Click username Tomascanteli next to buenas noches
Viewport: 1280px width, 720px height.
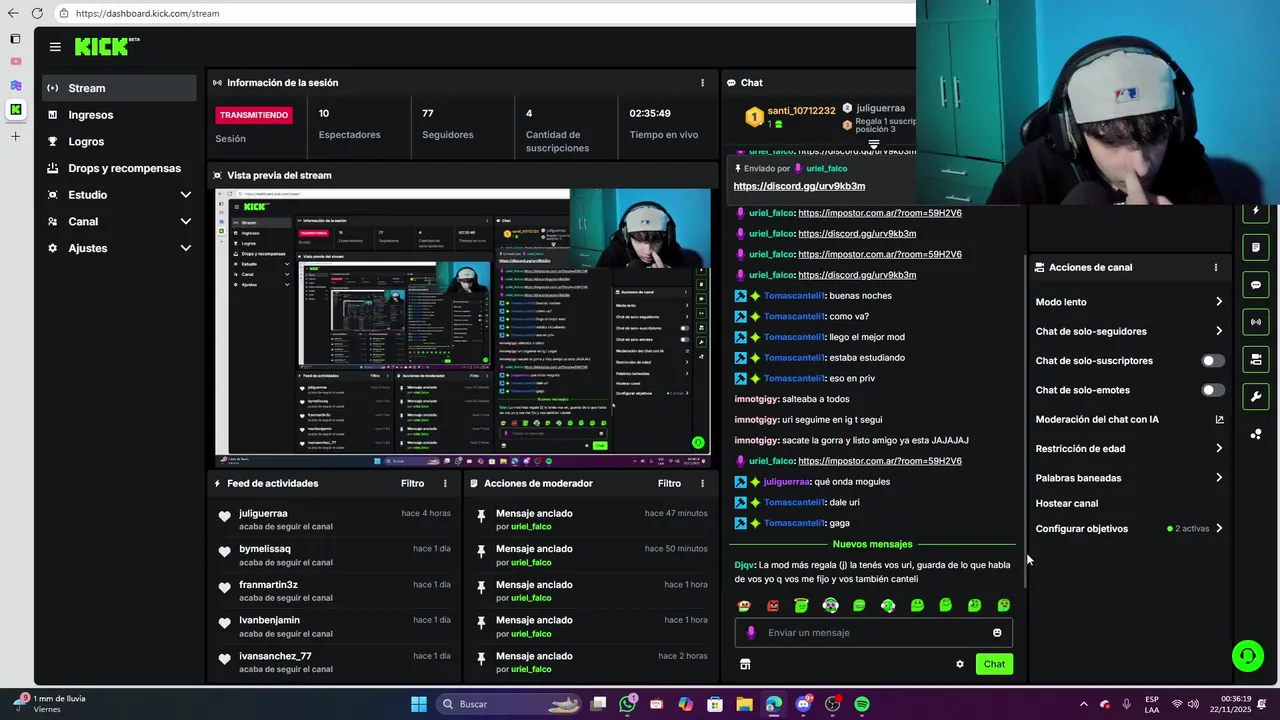793,296
